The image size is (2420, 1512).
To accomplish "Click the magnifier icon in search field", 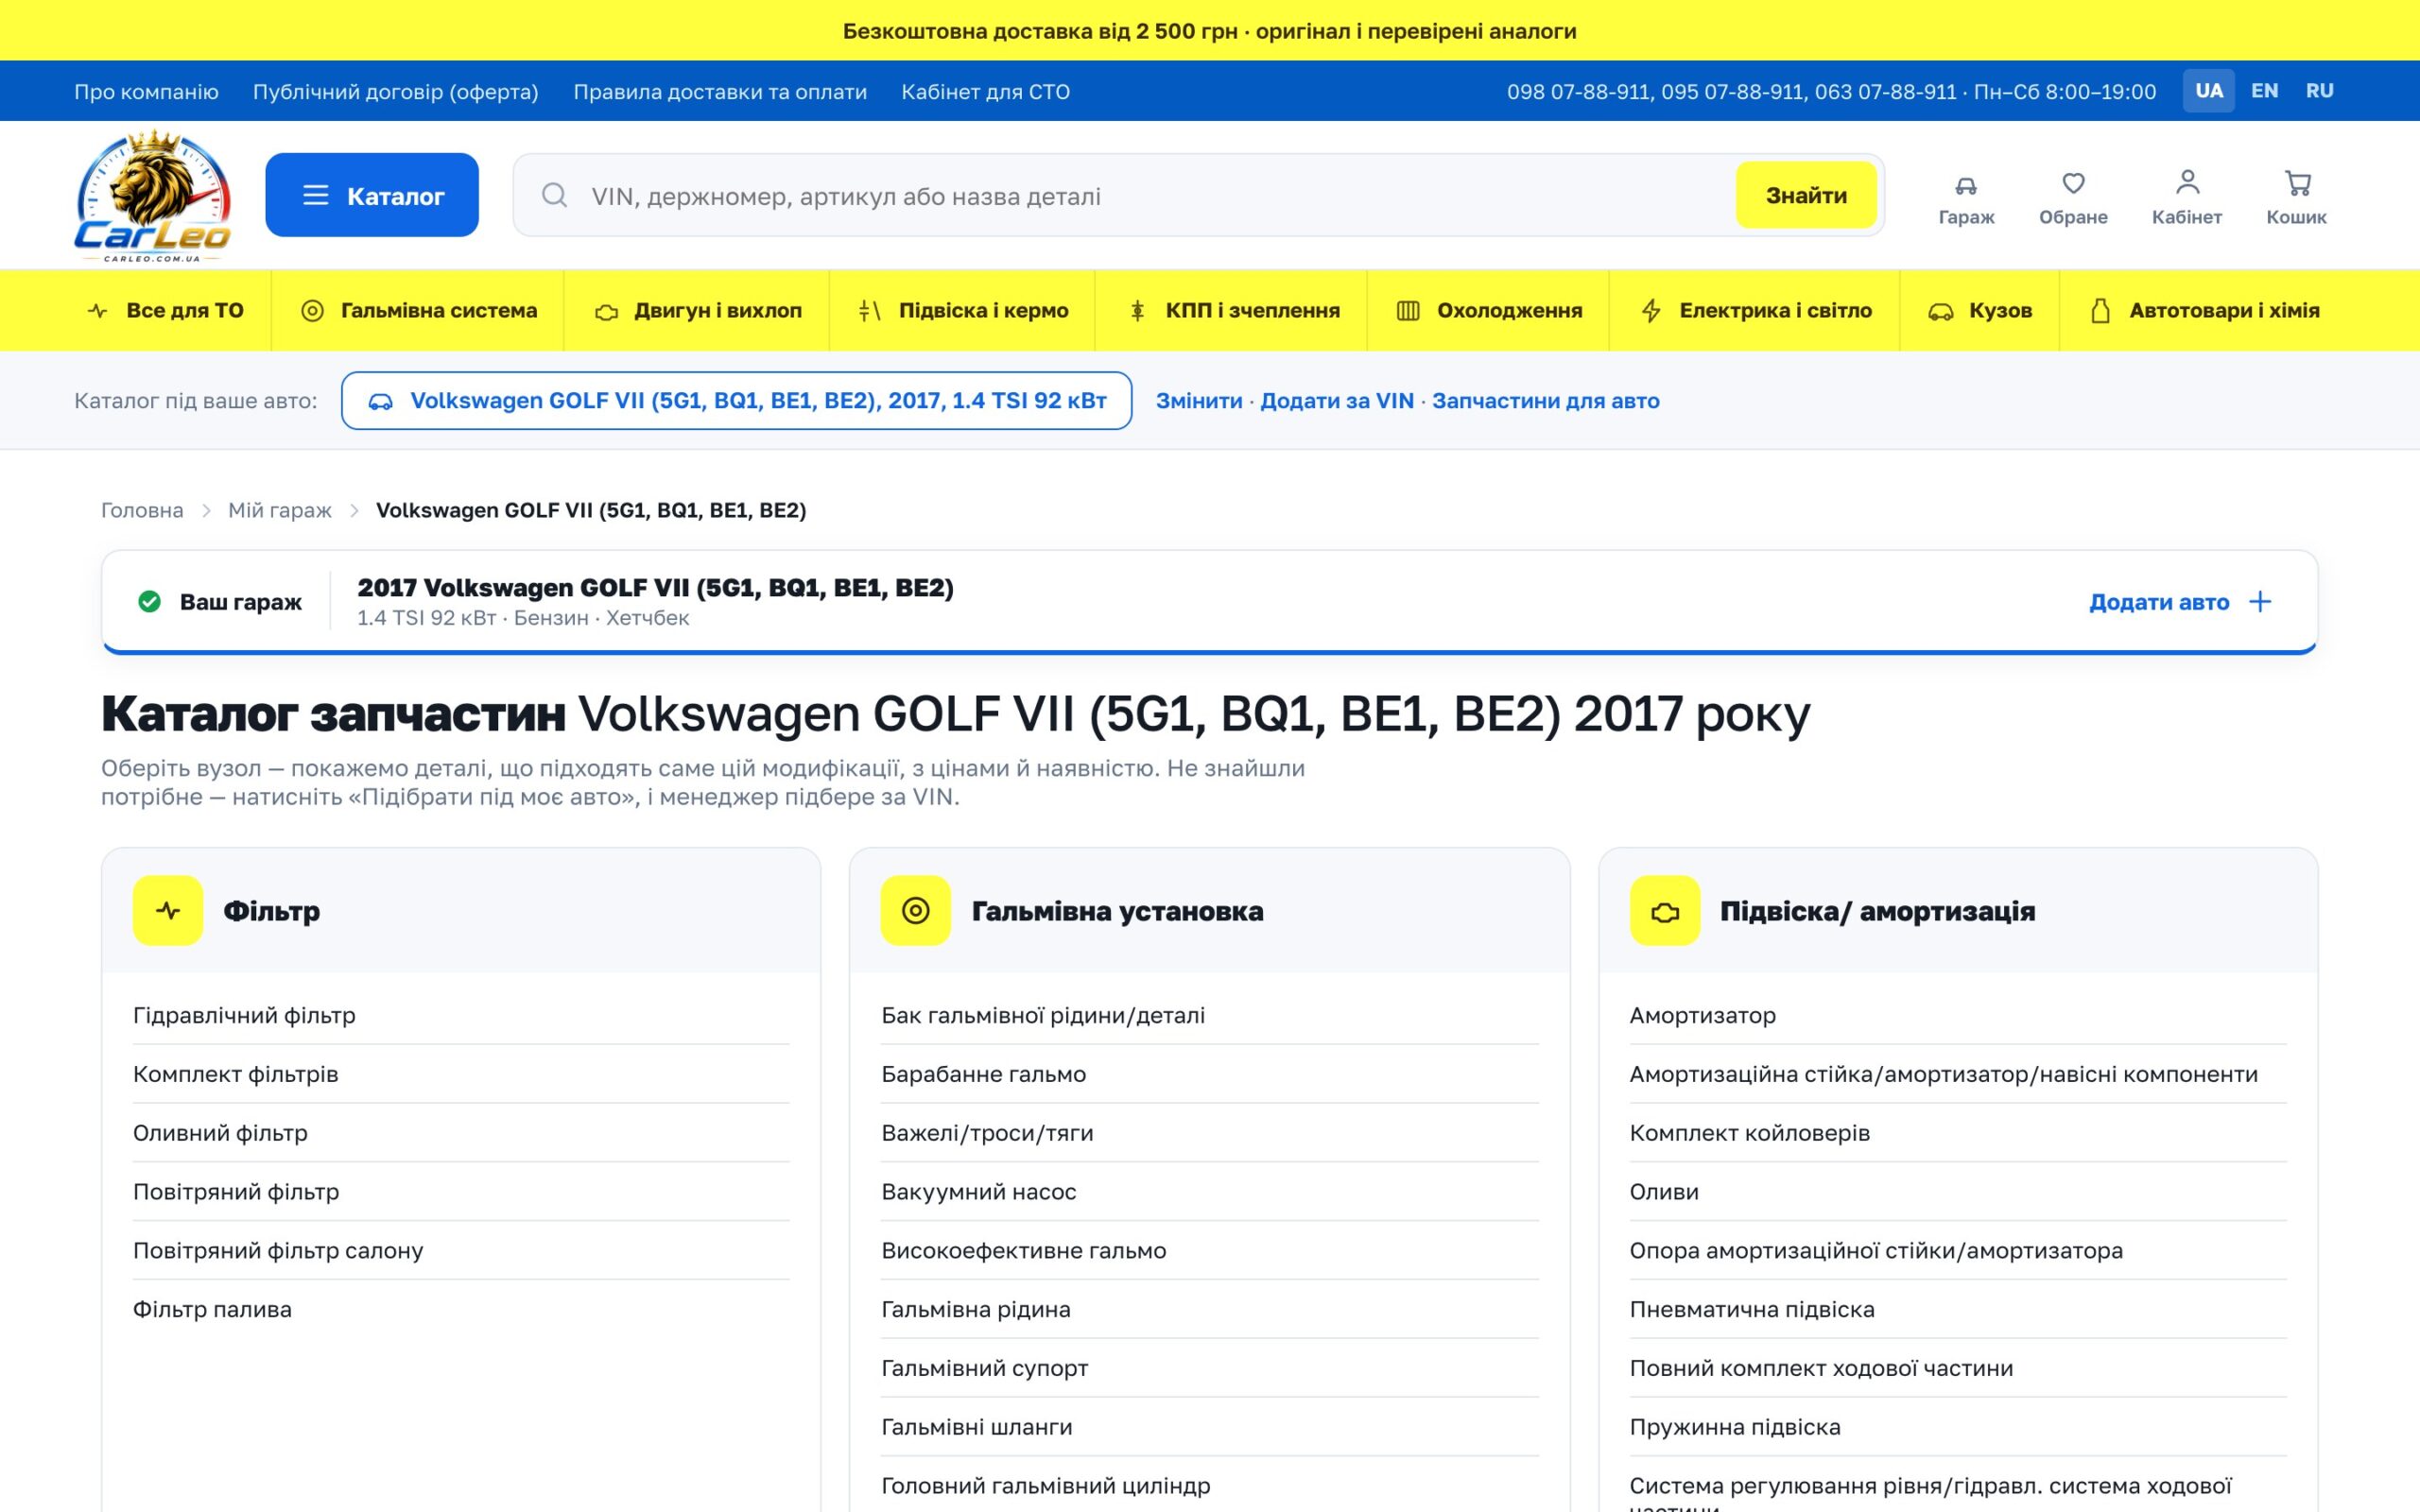I will (554, 195).
